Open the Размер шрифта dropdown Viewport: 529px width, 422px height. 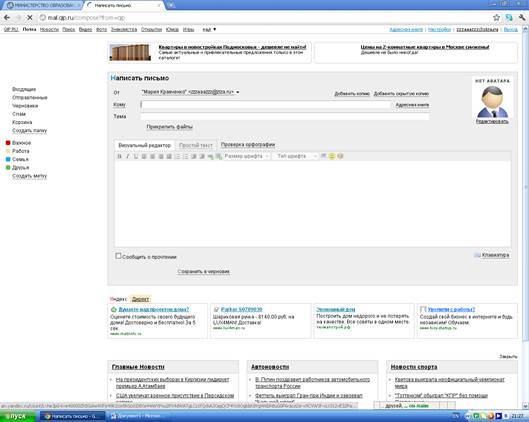[x=246, y=156]
